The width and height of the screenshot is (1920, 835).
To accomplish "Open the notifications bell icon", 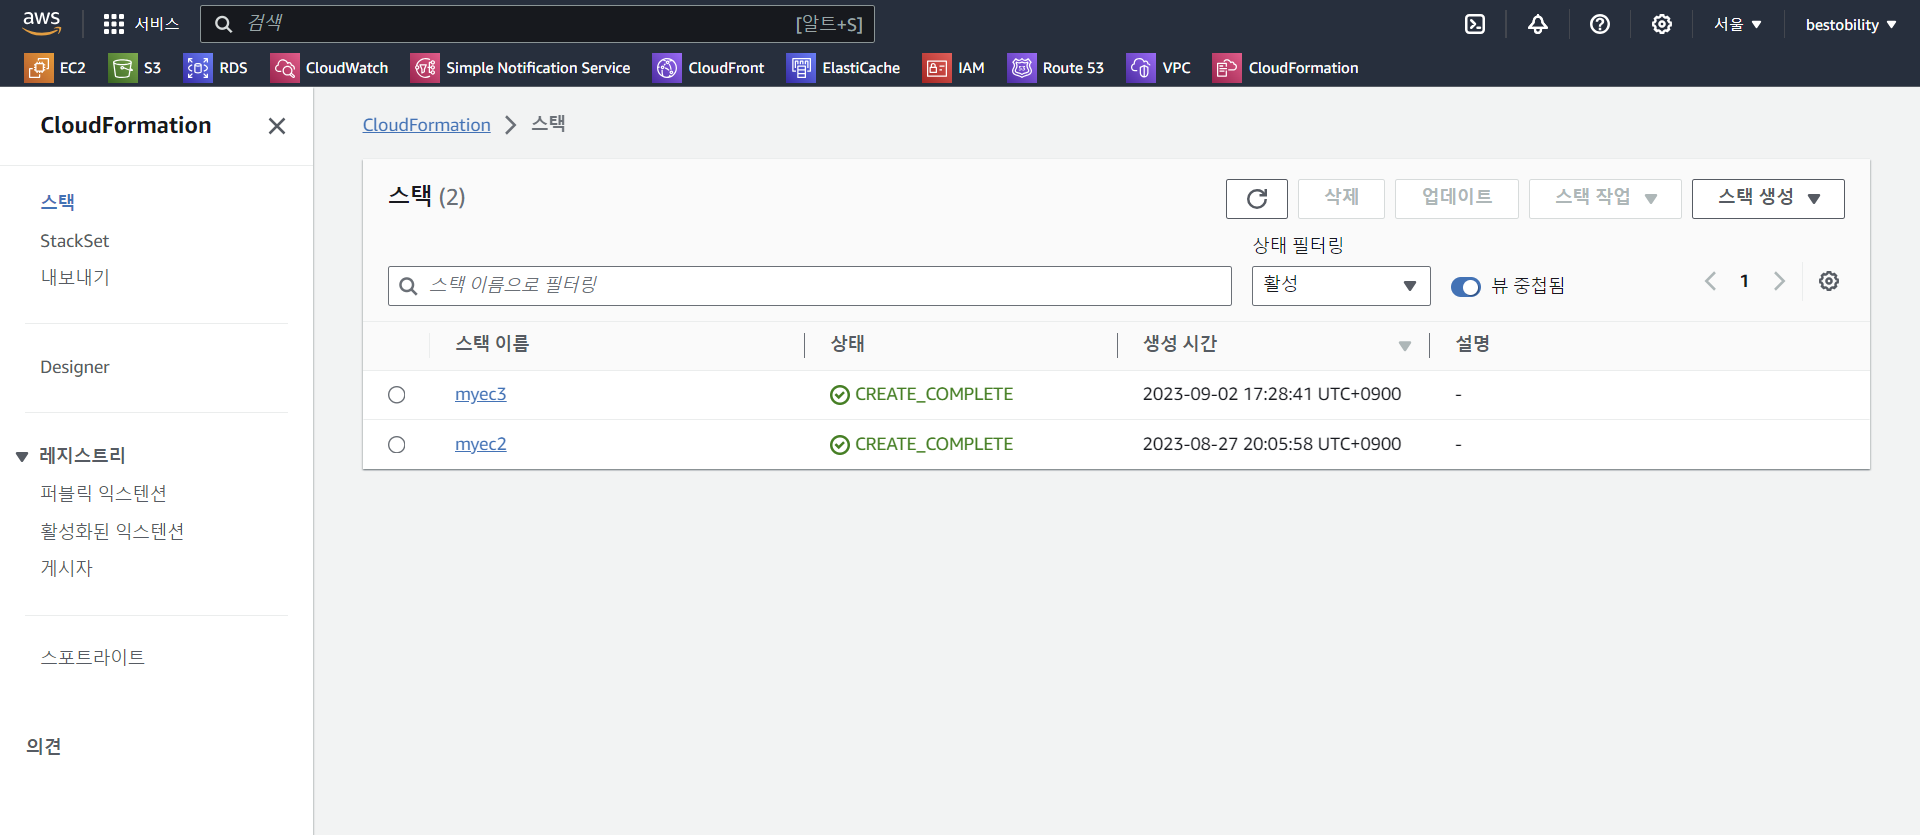I will click(x=1538, y=24).
